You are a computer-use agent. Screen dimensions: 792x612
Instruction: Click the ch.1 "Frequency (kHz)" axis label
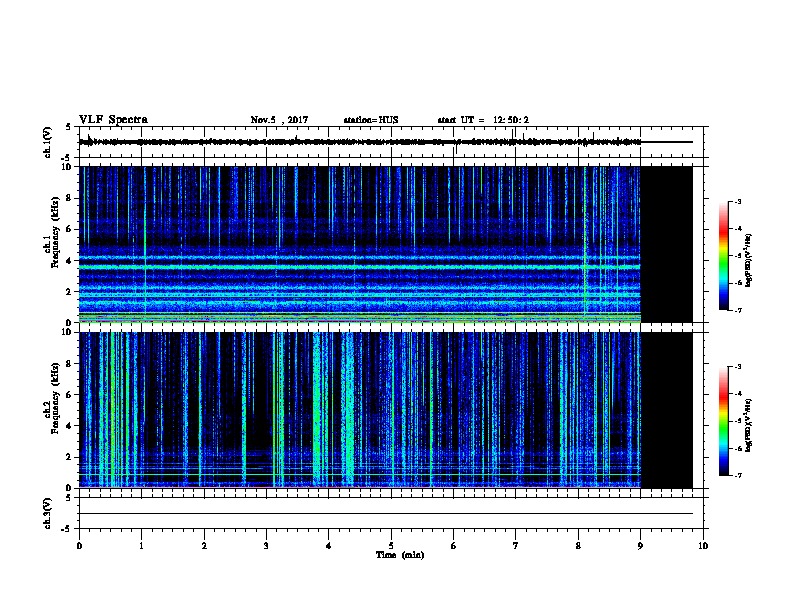(55, 232)
